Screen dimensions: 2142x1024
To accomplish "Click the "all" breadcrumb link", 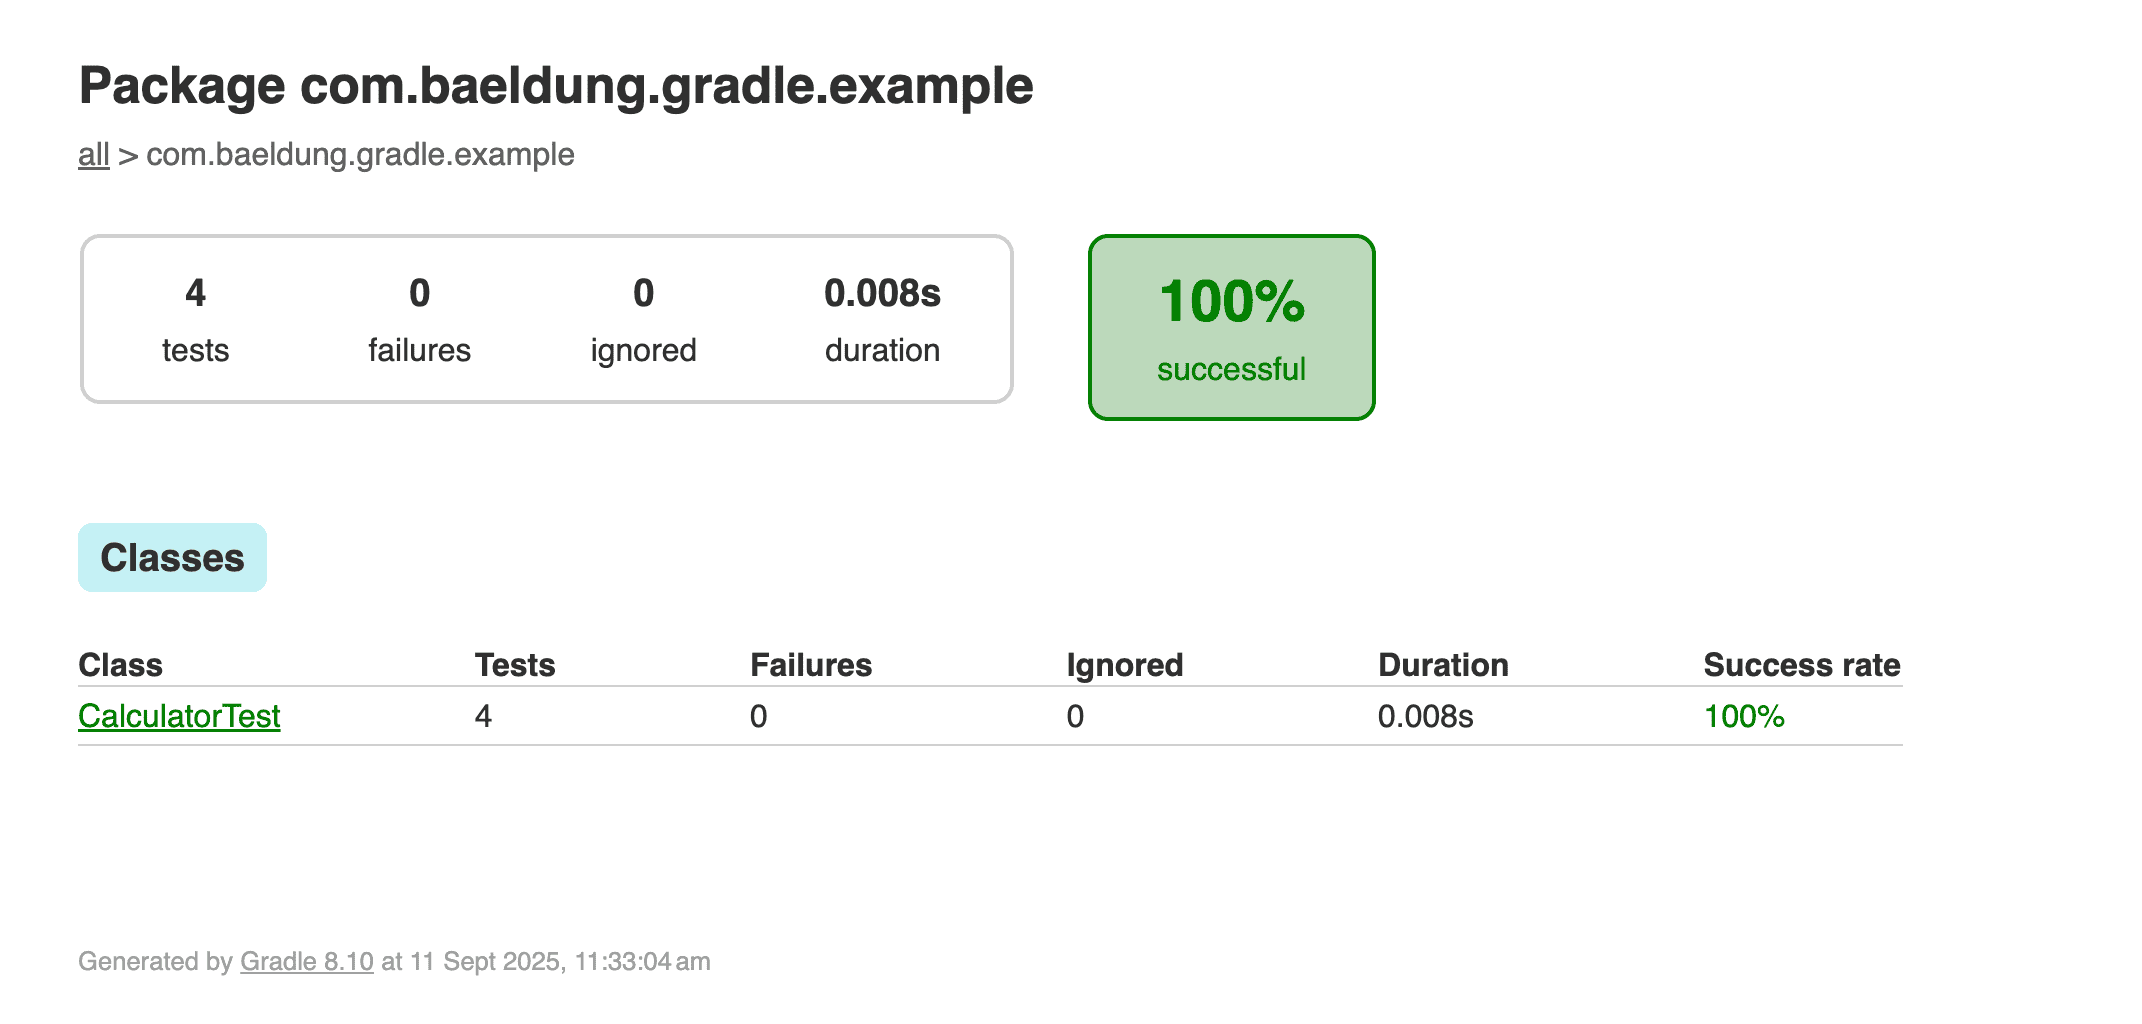I will pos(94,155).
